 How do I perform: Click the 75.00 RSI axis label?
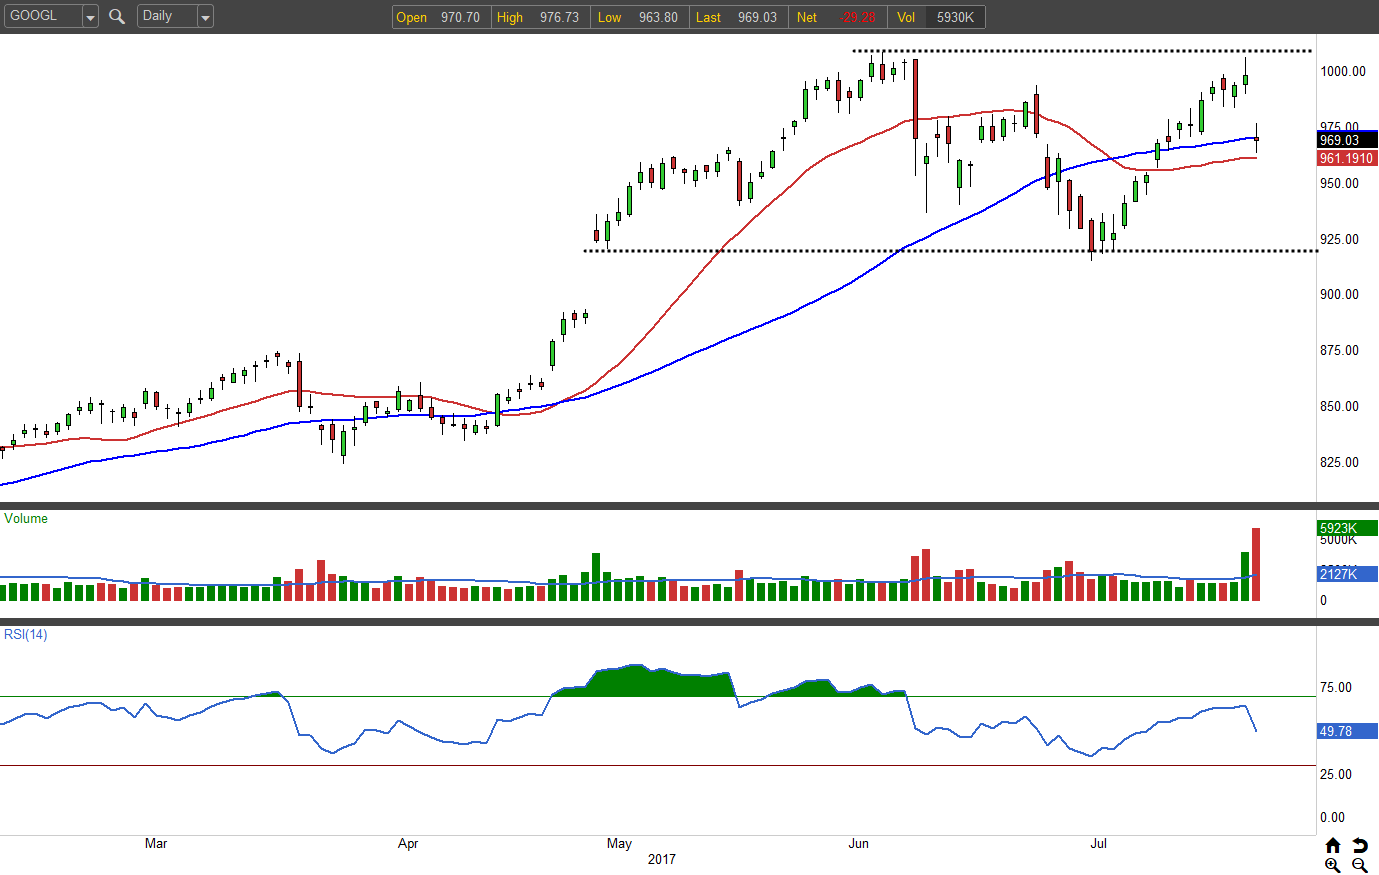(1336, 687)
